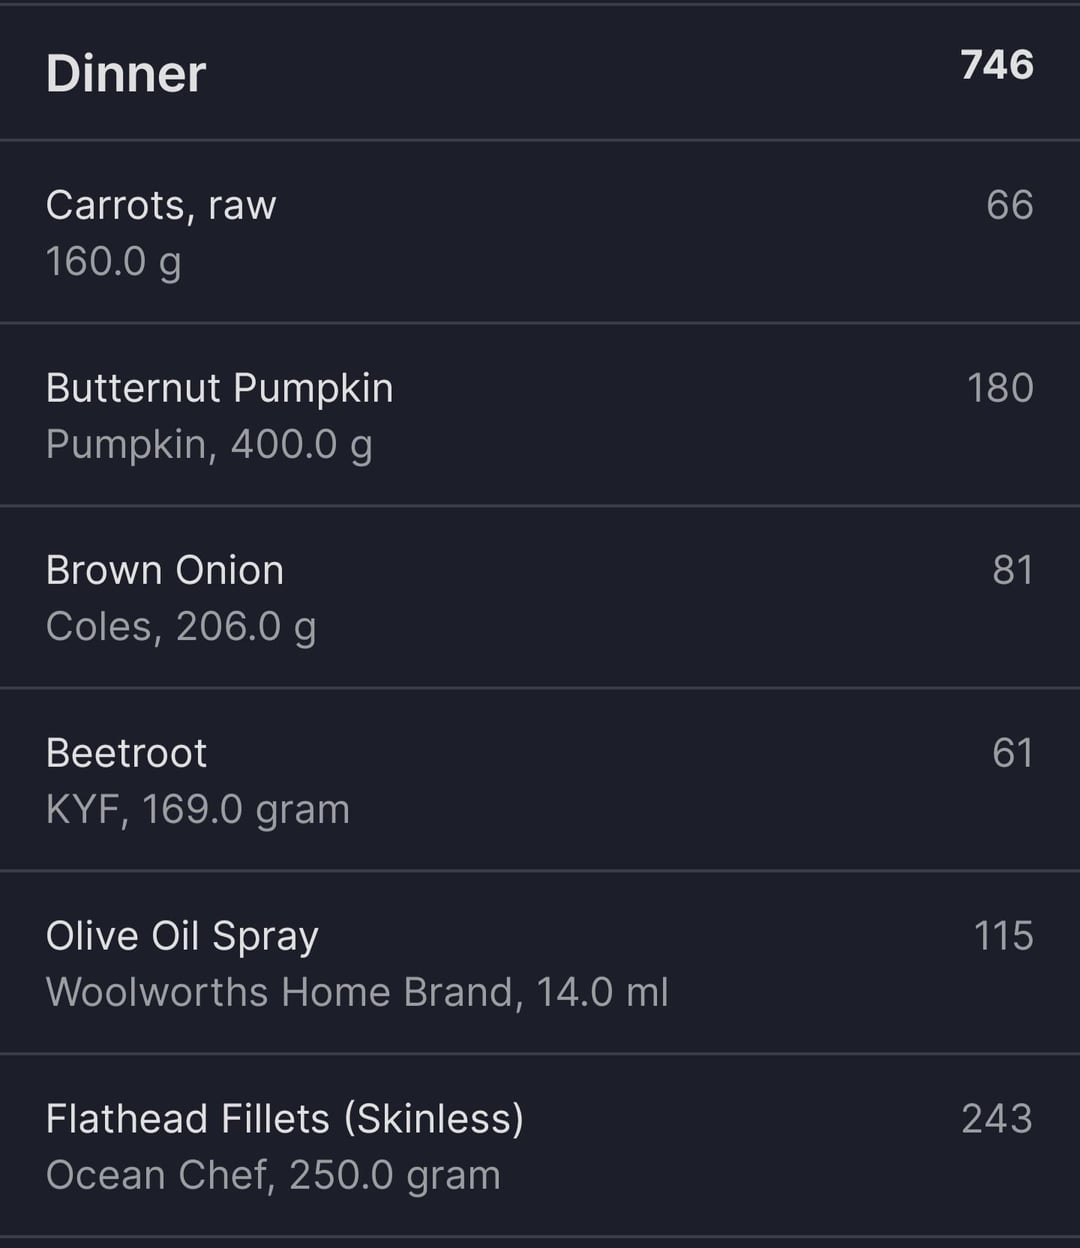This screenshot has width=1080, height=1248.
Task: Tap the KYF, 169.0 gram serving text
Action: (x=198, y=810)
